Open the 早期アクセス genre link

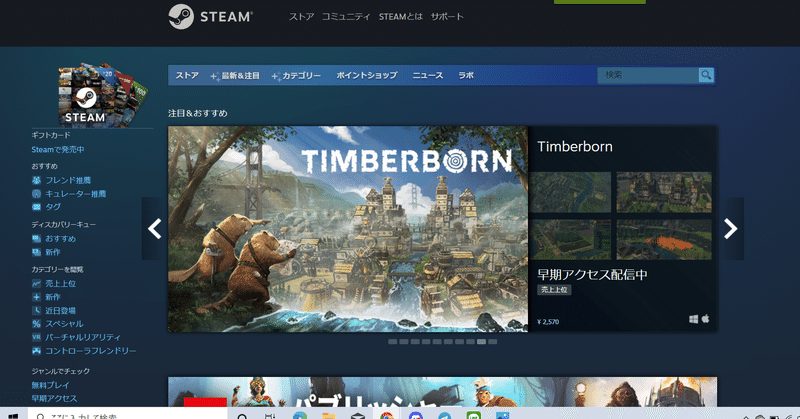pos(54,399)
